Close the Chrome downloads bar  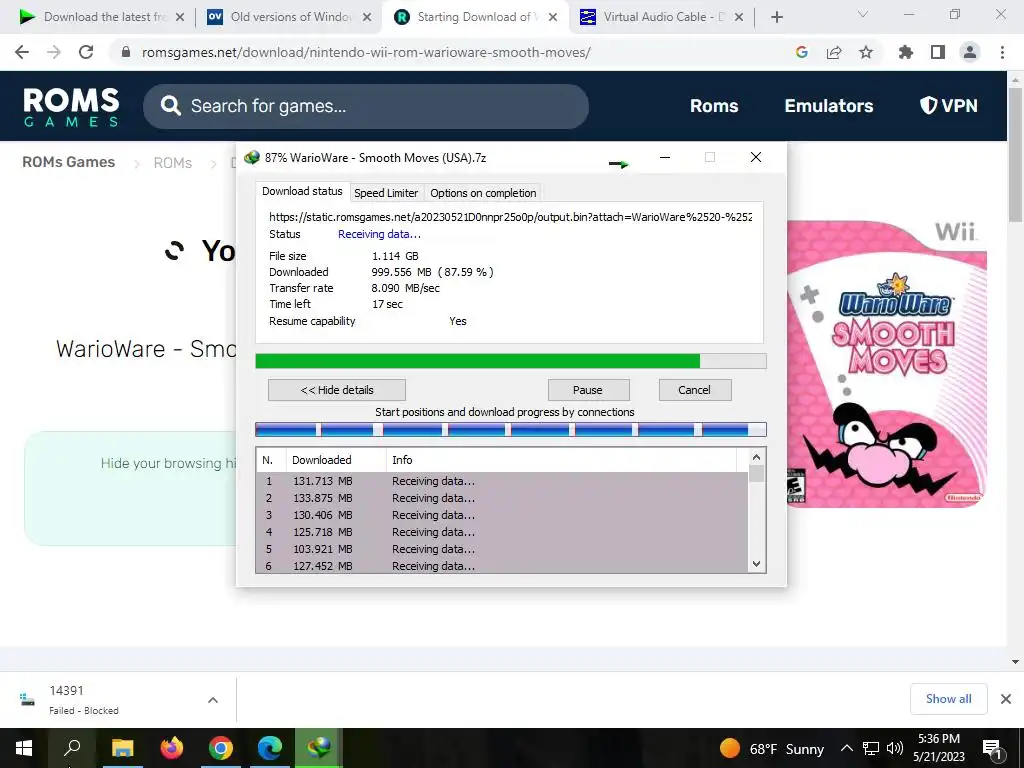point(1006,699)
